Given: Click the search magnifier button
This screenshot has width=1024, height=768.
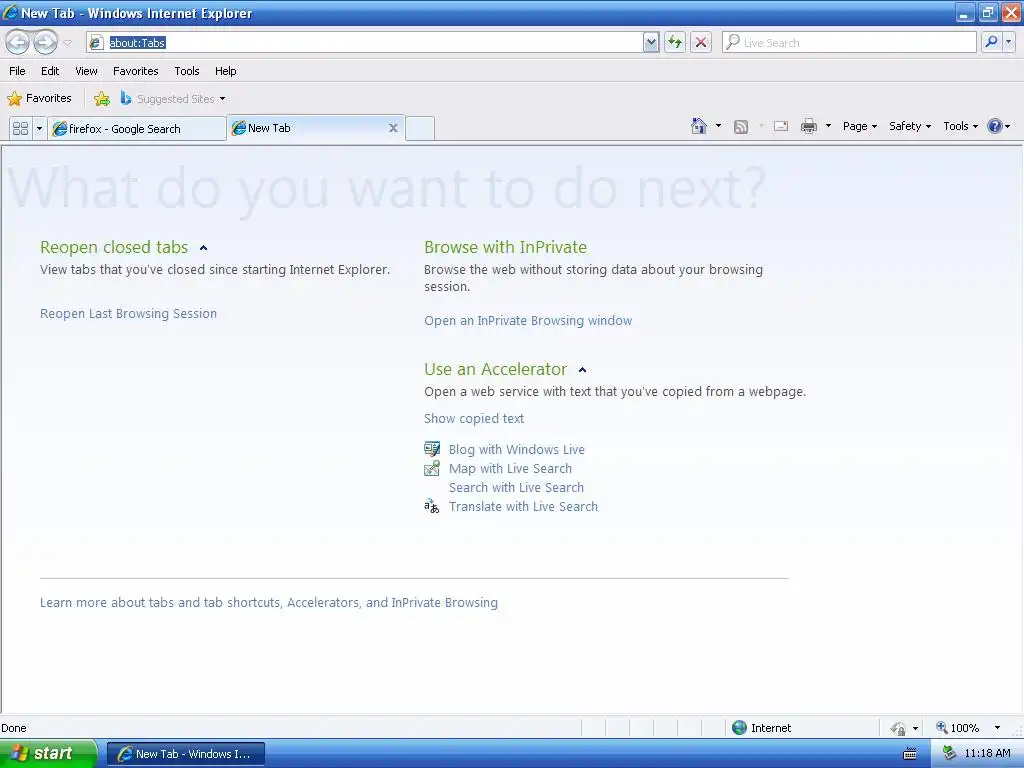Looking at the screenshot, I should point(991,42).
